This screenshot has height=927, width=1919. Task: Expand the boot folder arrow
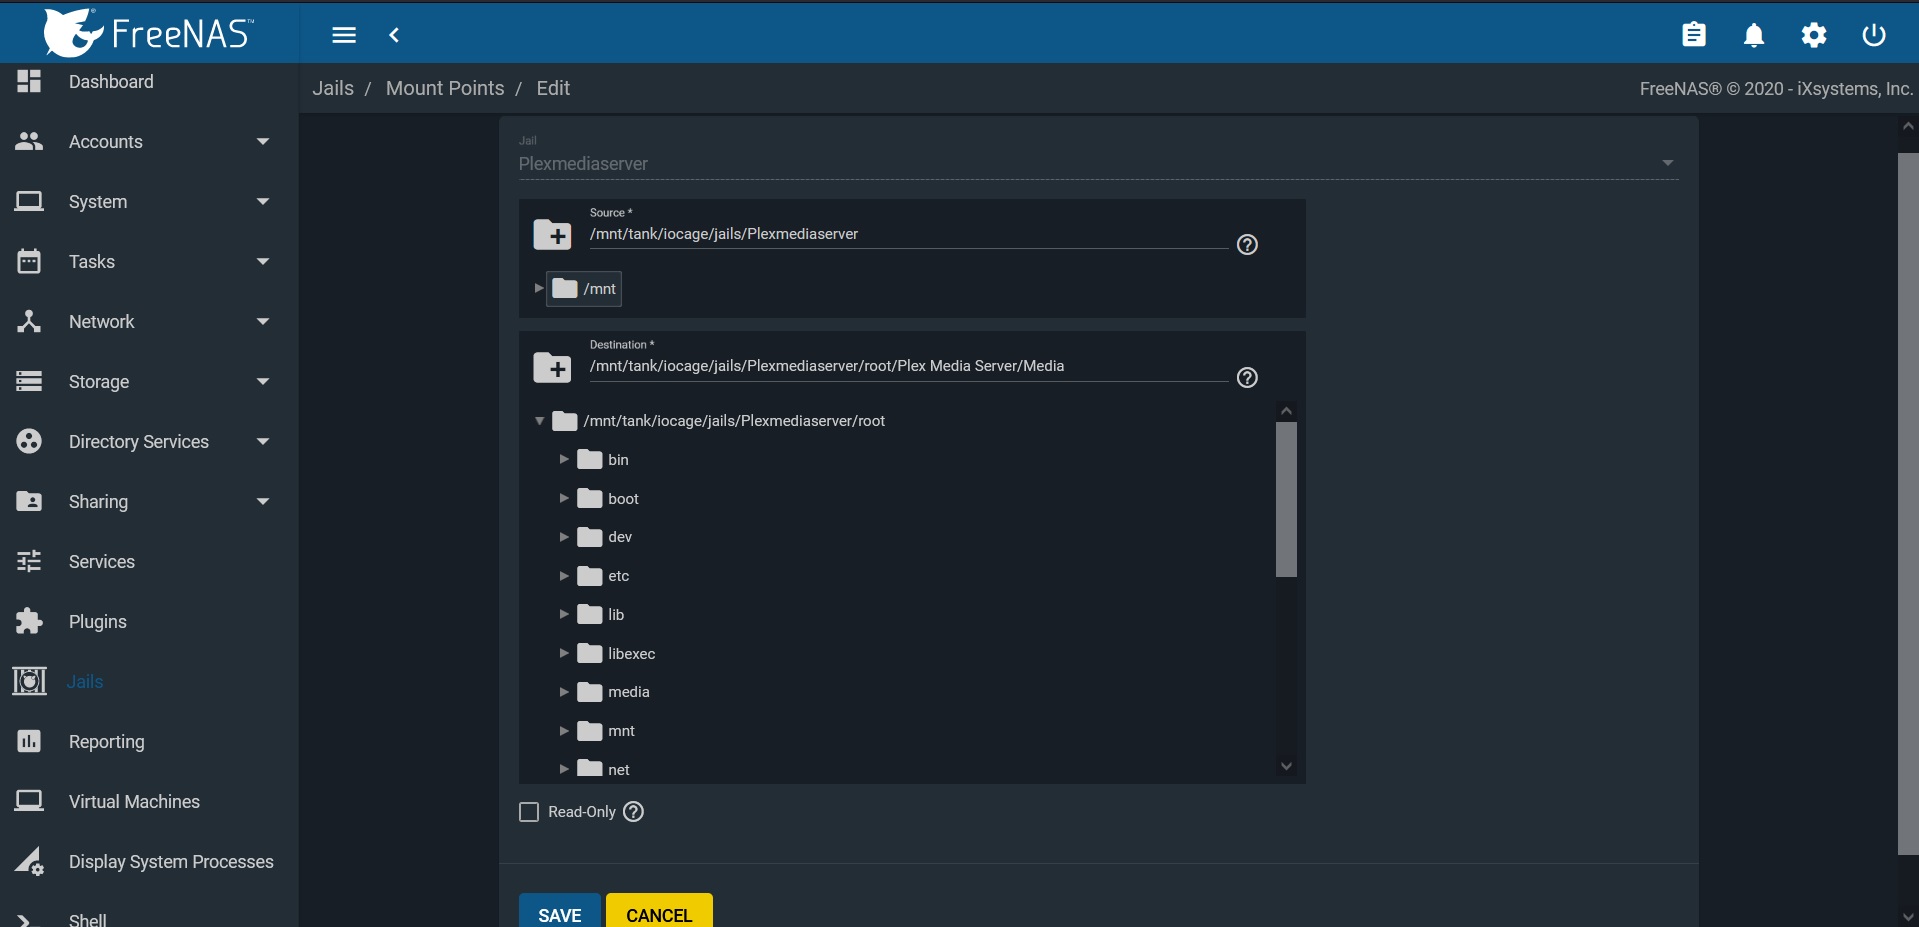point(564,498)
